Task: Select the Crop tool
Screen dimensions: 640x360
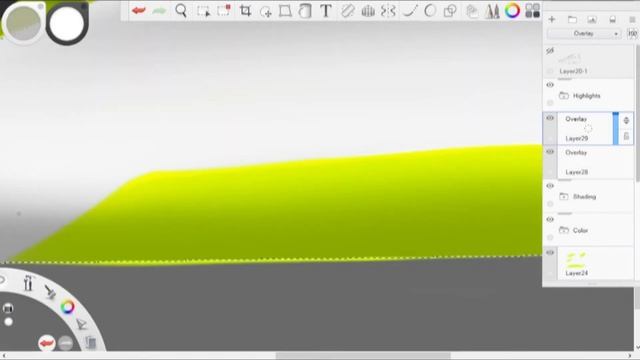Action: [x=245, y=11]
